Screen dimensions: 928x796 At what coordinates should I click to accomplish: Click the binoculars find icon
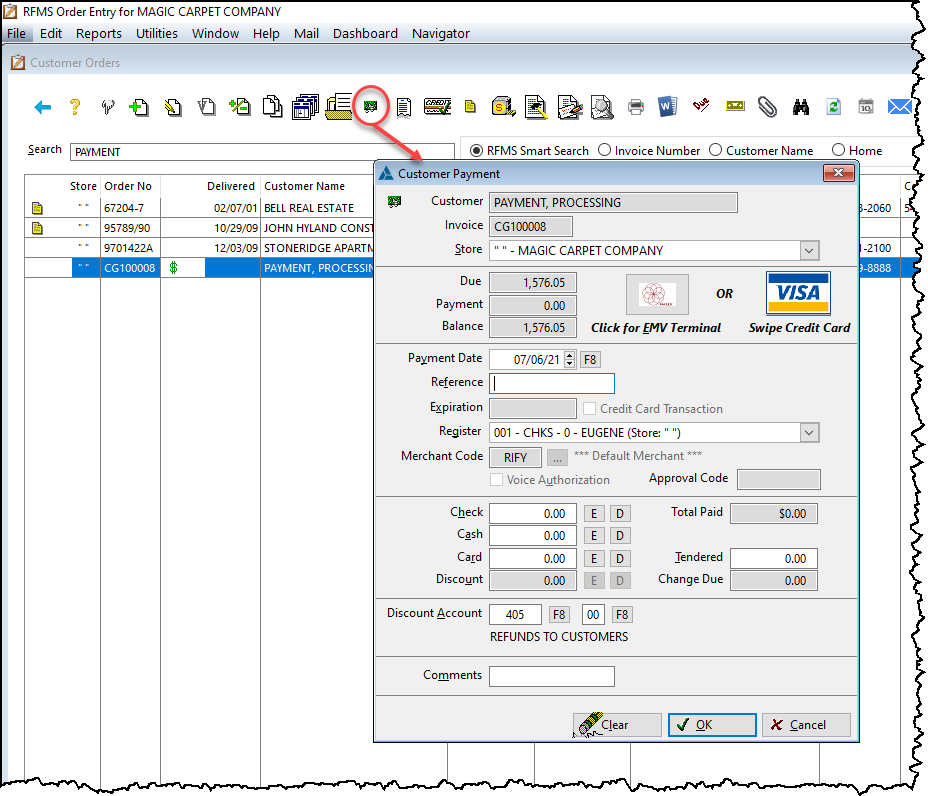pyautogui.click(x=801, y=107)
